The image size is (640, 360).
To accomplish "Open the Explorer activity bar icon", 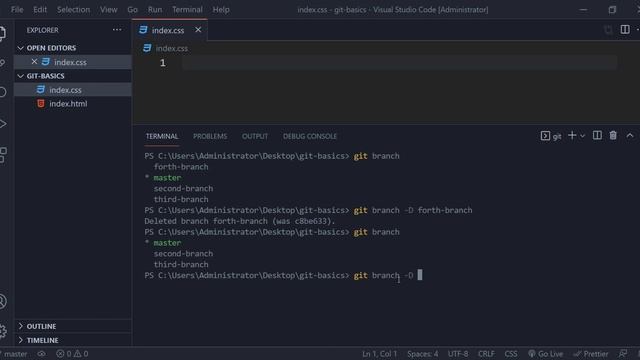I will pos(2,33).
